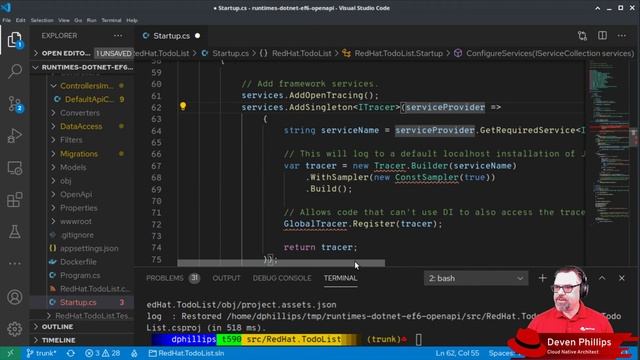Open appsettings.json file
640x360 pixels.
point(89,248)
